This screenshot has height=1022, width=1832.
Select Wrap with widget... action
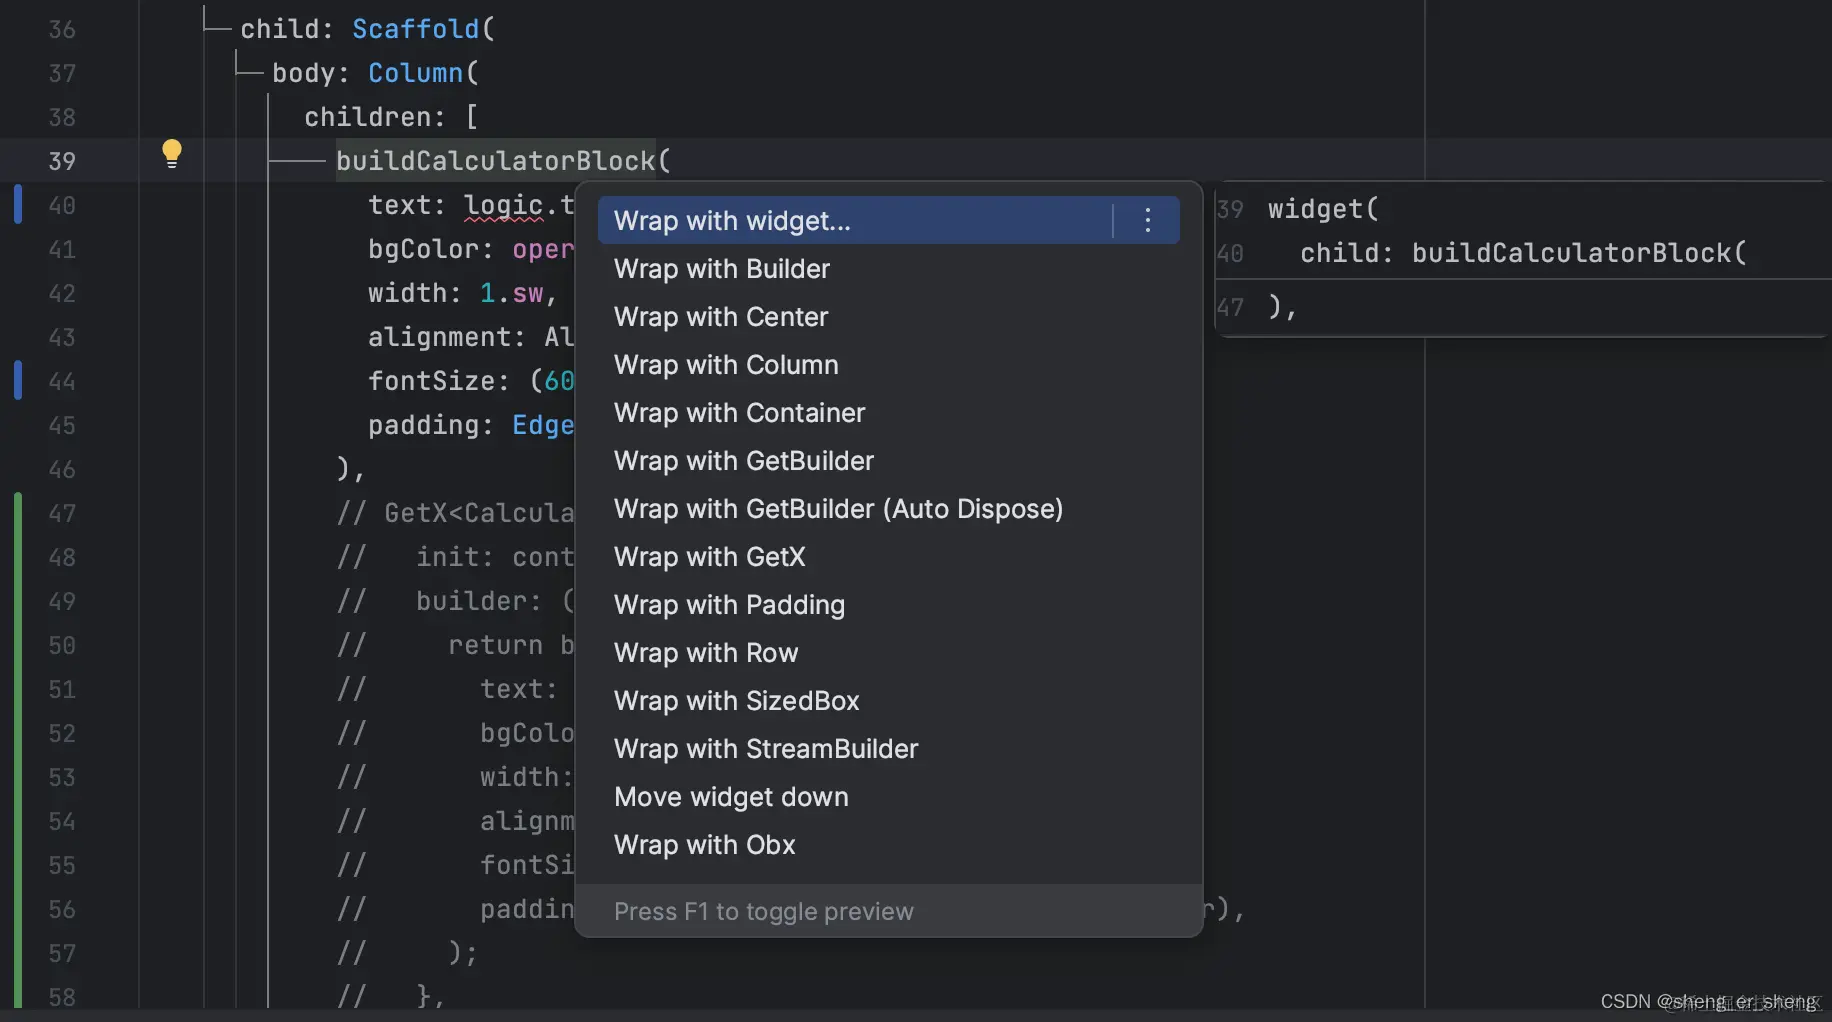[x=732, y=220]
